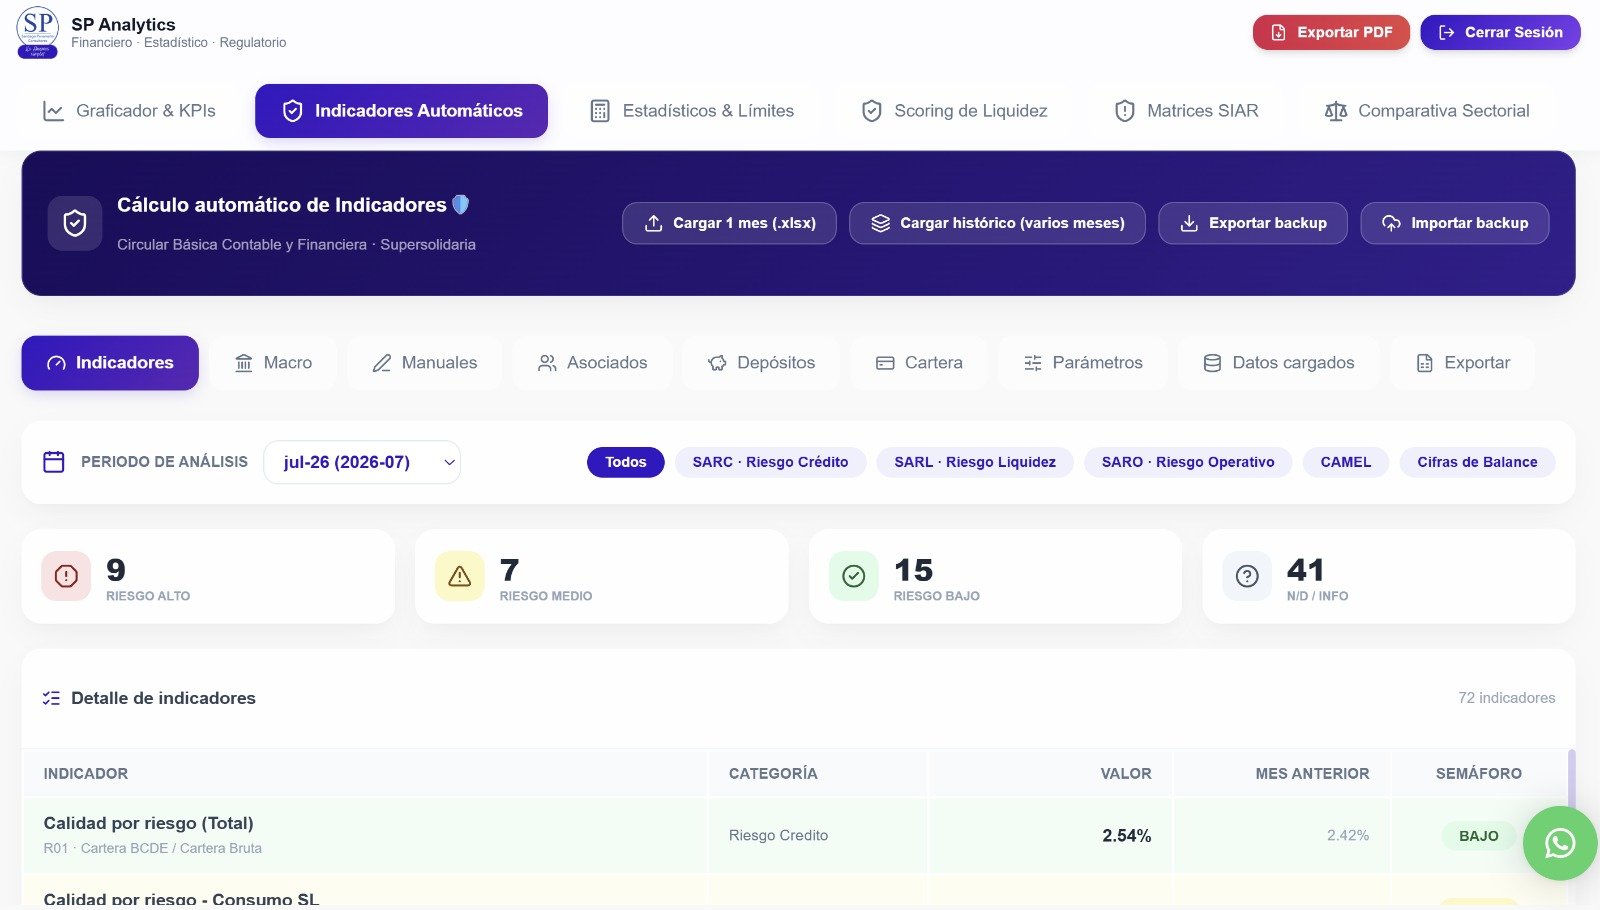Open the Parámetros sub-tab
The image size is (1600, 910).
(x=1083, y=363)
